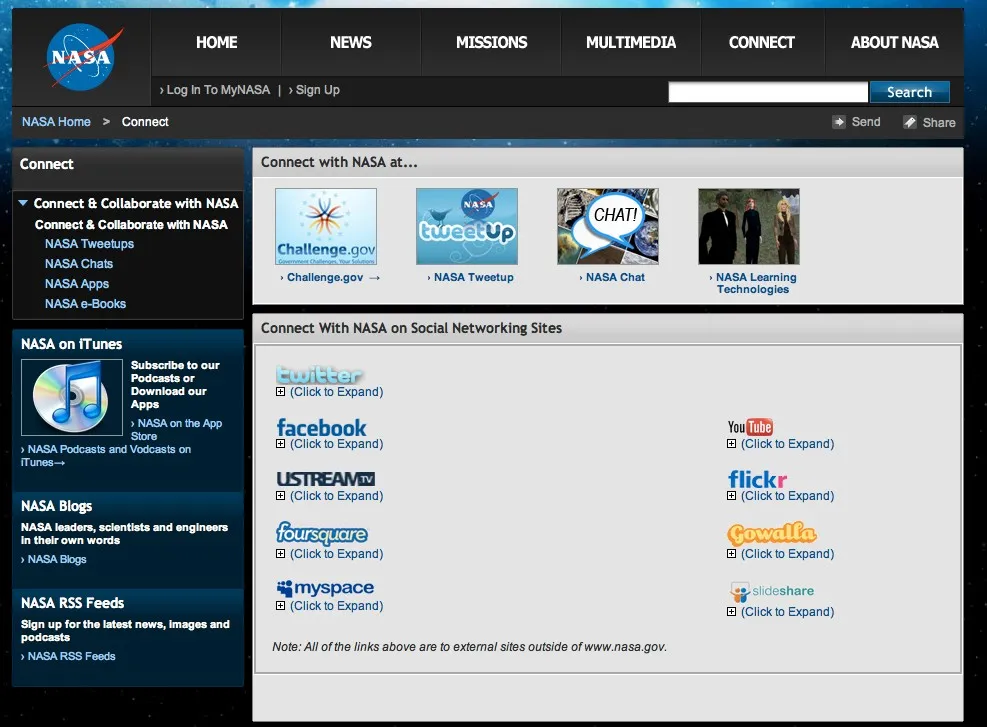Image resolution: width=987 pixels, height=727 pixels.
Task: Expand the Flickr section plus box
Action: coord(731,495)
